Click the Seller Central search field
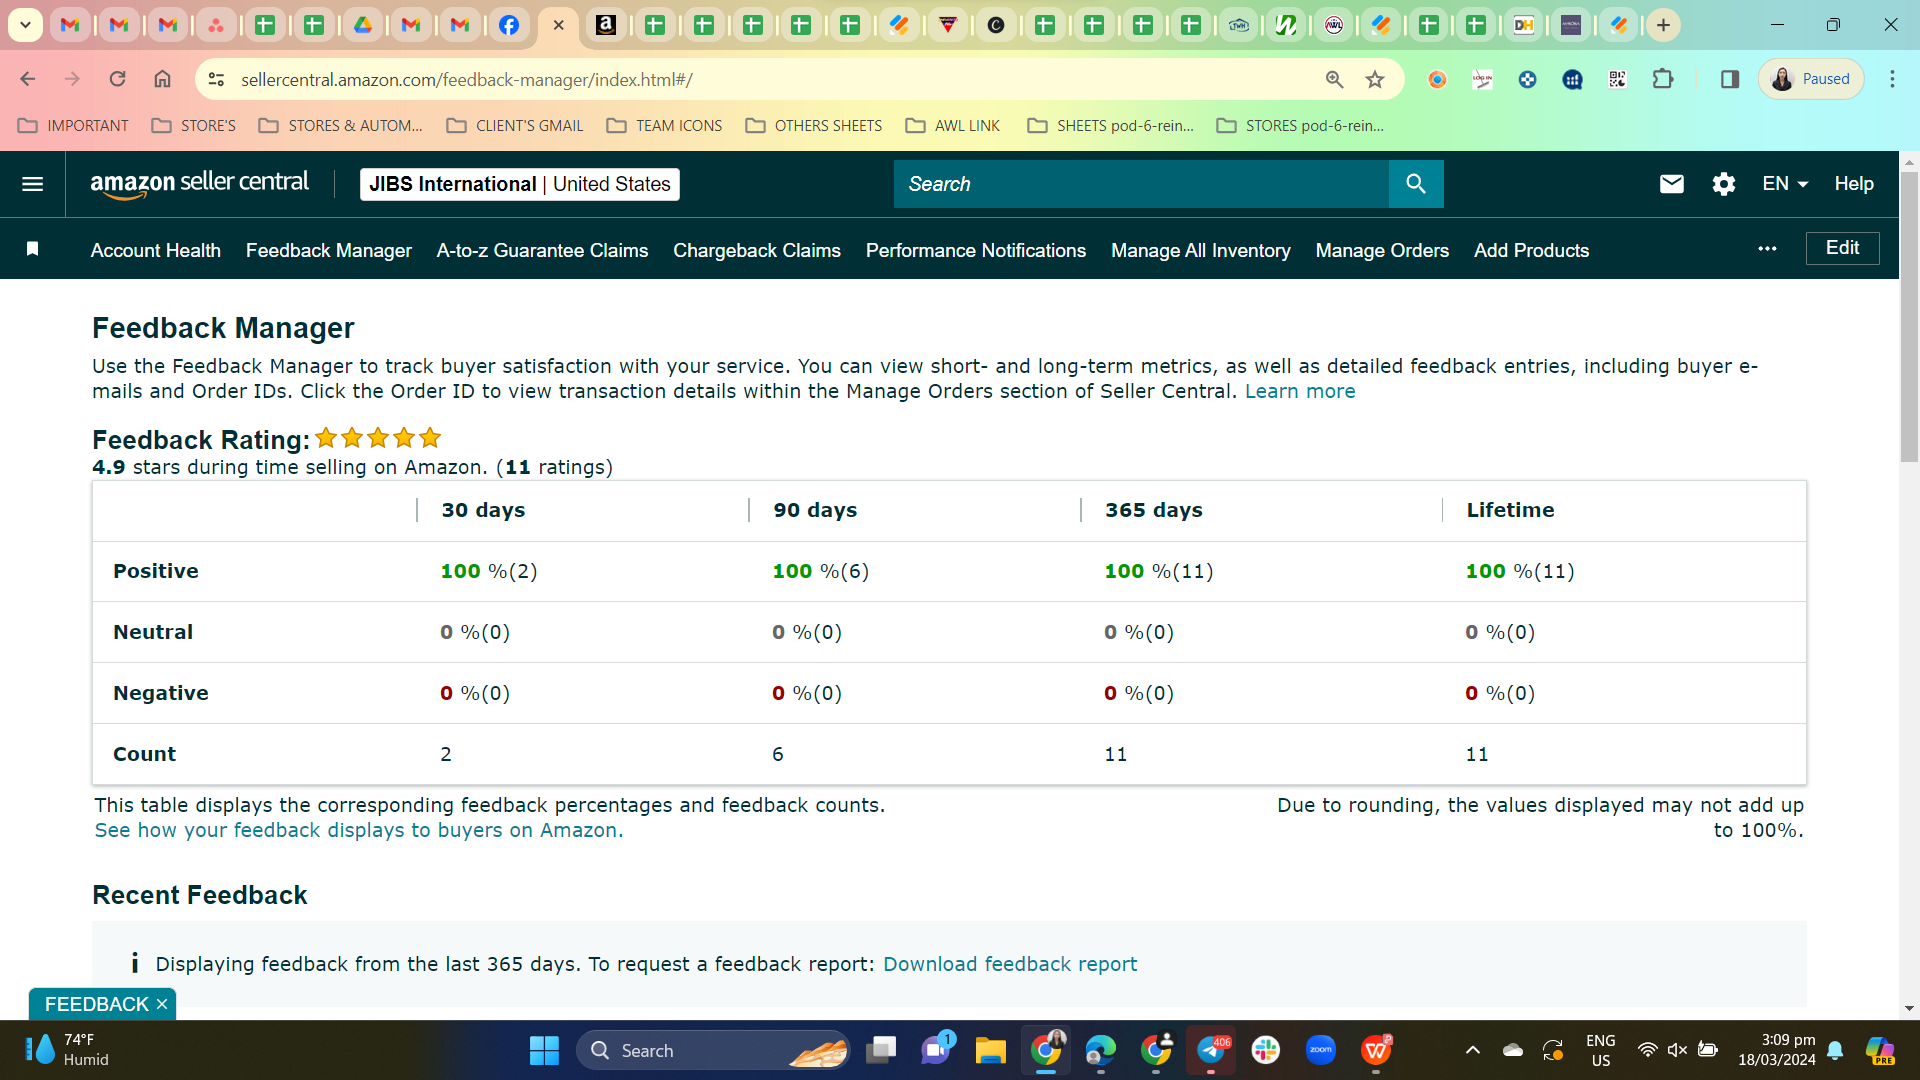The image size is (1920, 1080). click(x=1141, y=184)
